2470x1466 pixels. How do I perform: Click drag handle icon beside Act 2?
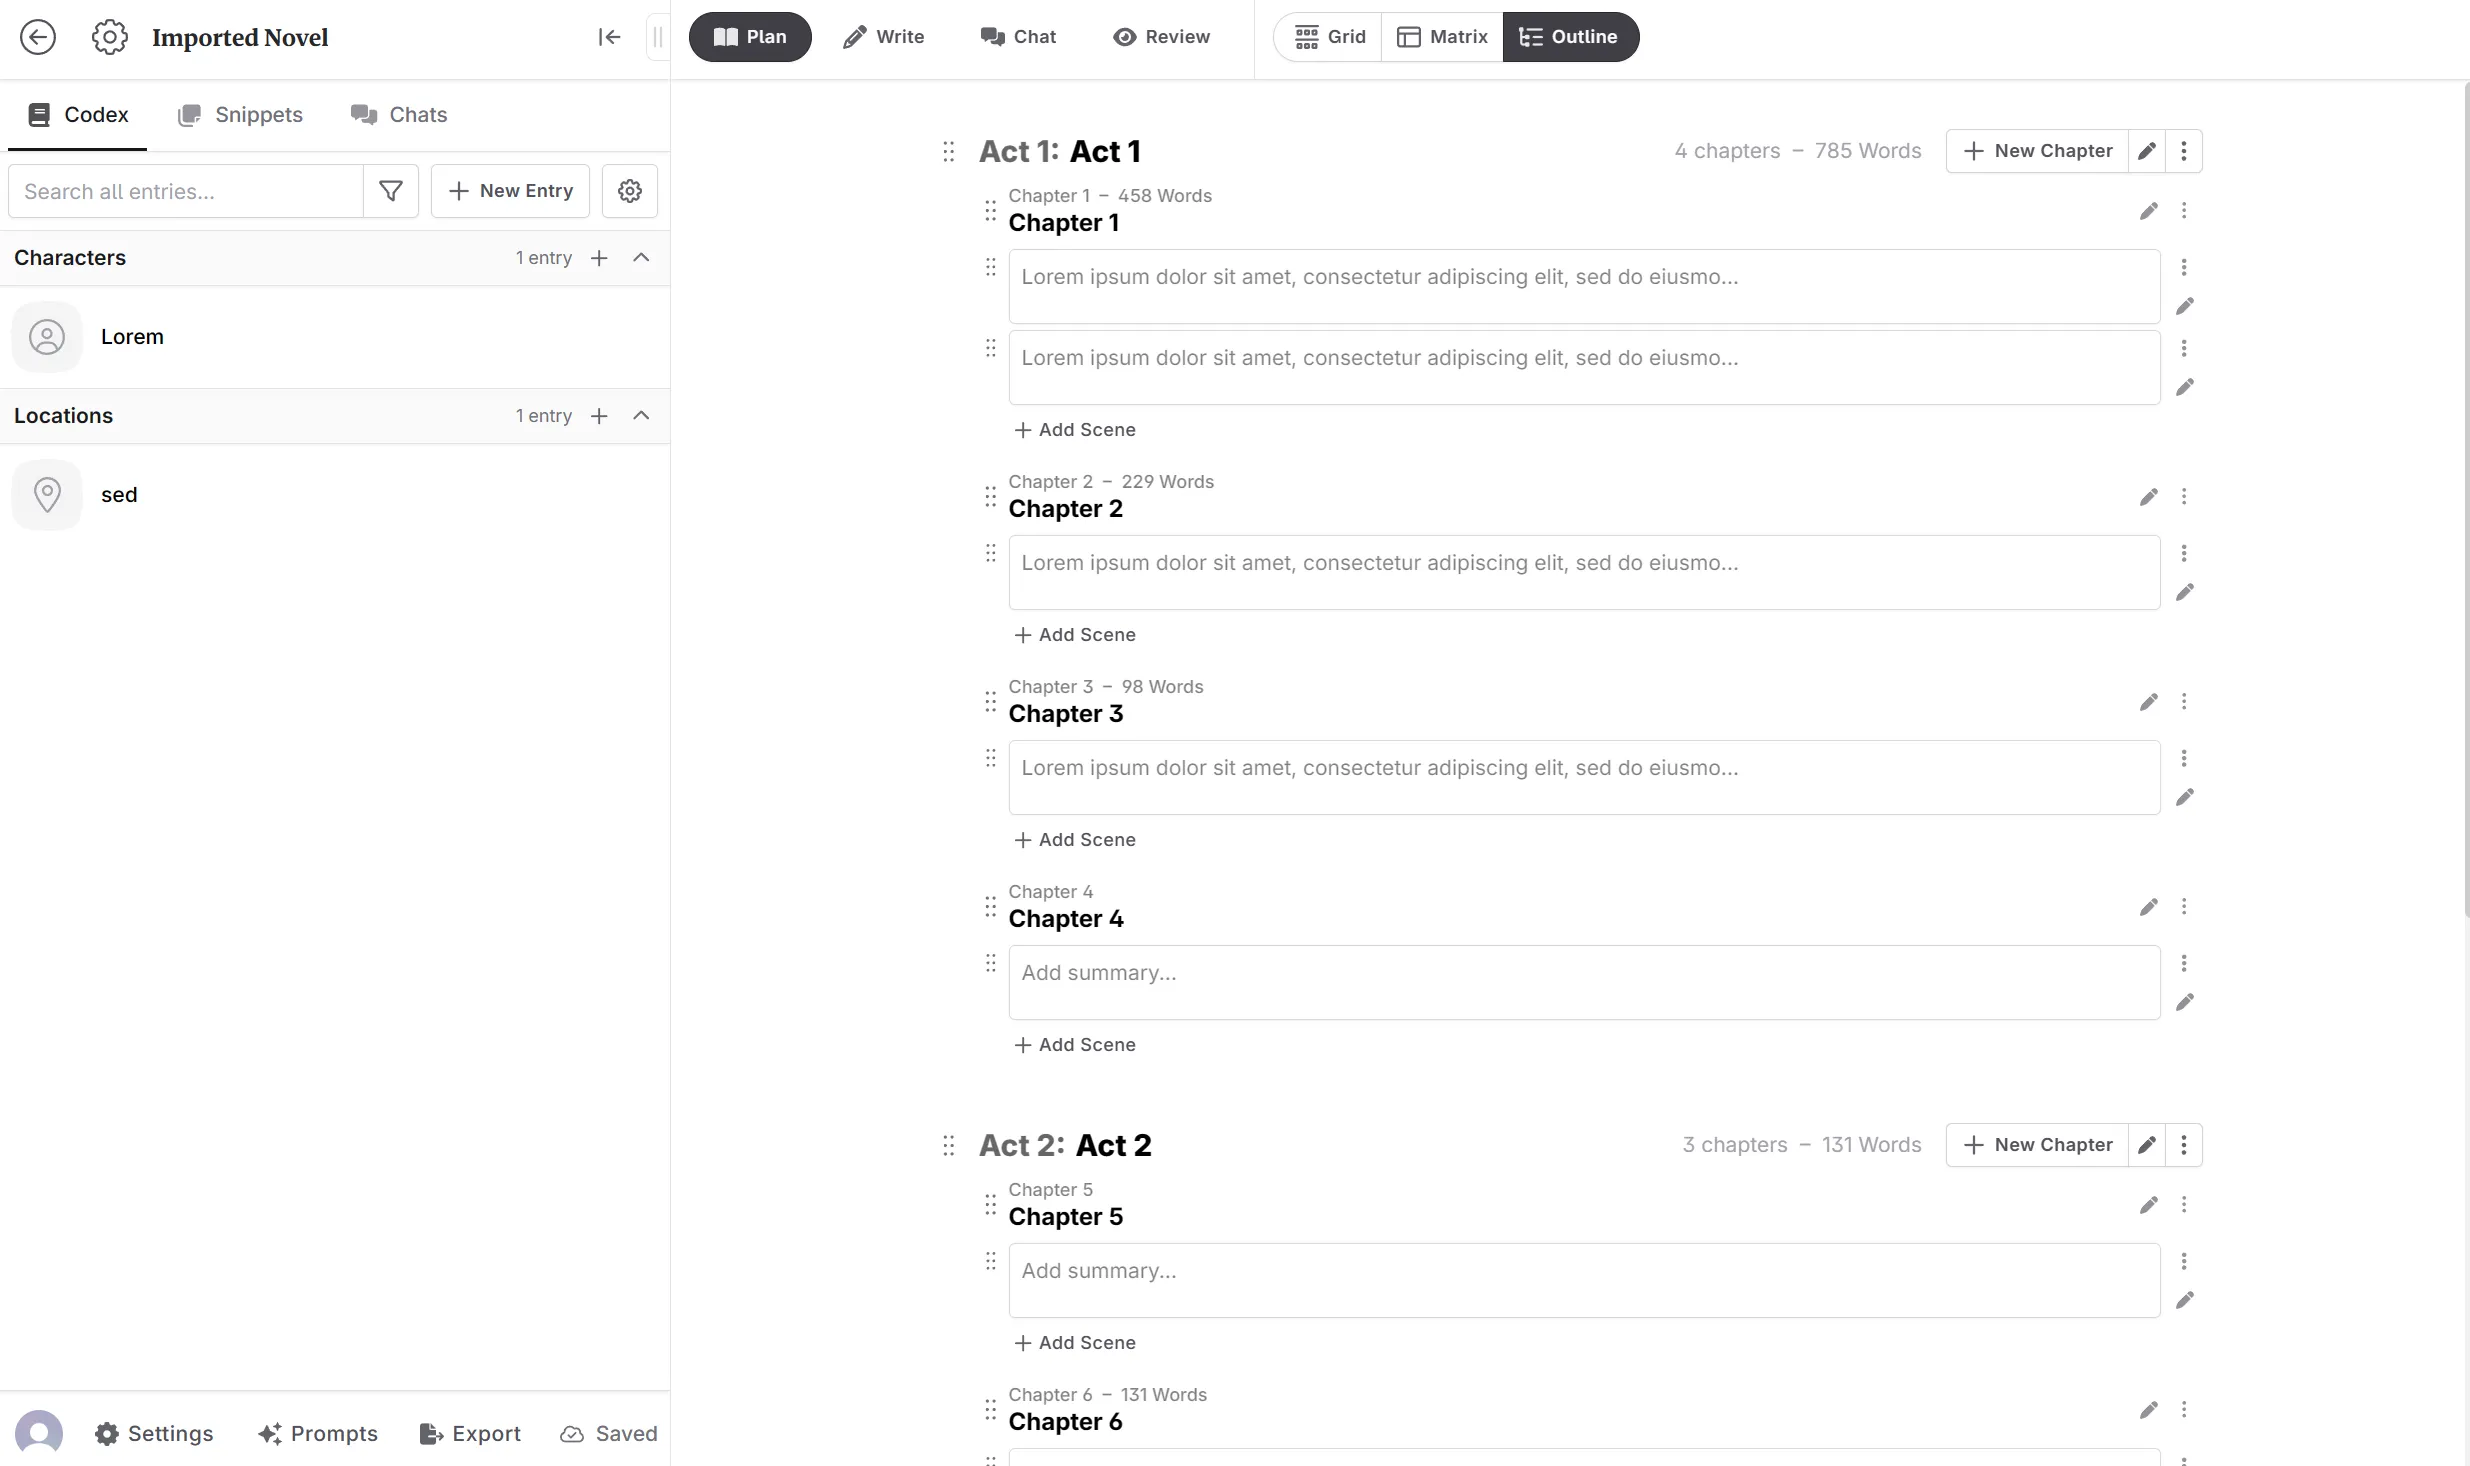(x=948, y=1145)
